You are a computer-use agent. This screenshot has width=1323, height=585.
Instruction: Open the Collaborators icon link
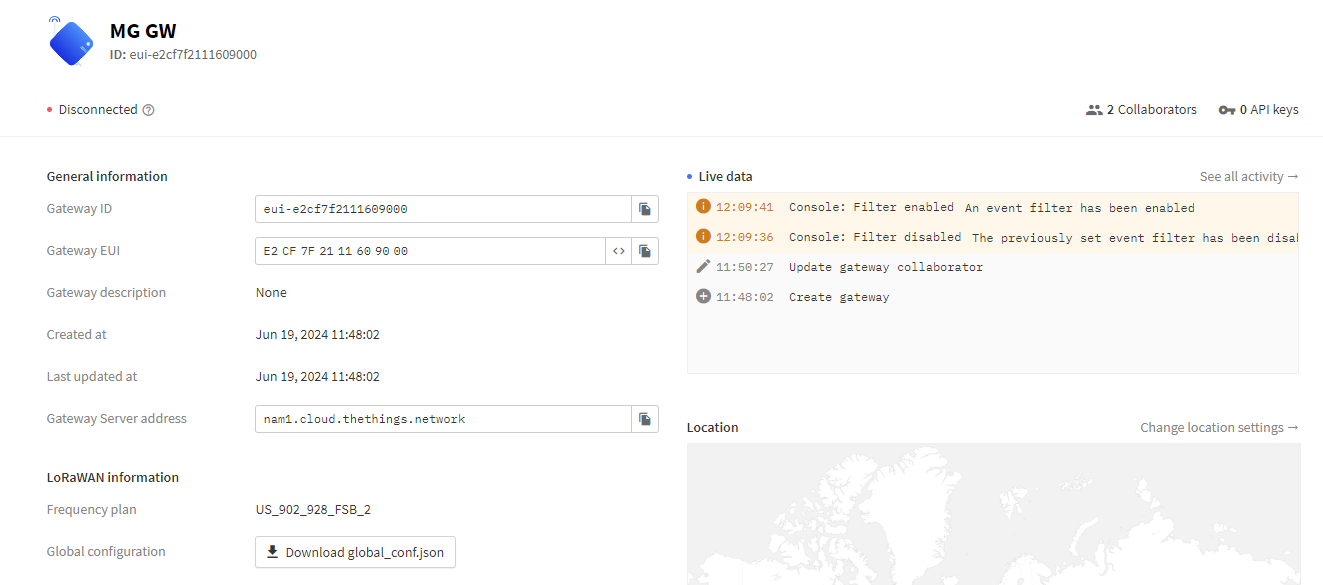(x=1094, y=110)
